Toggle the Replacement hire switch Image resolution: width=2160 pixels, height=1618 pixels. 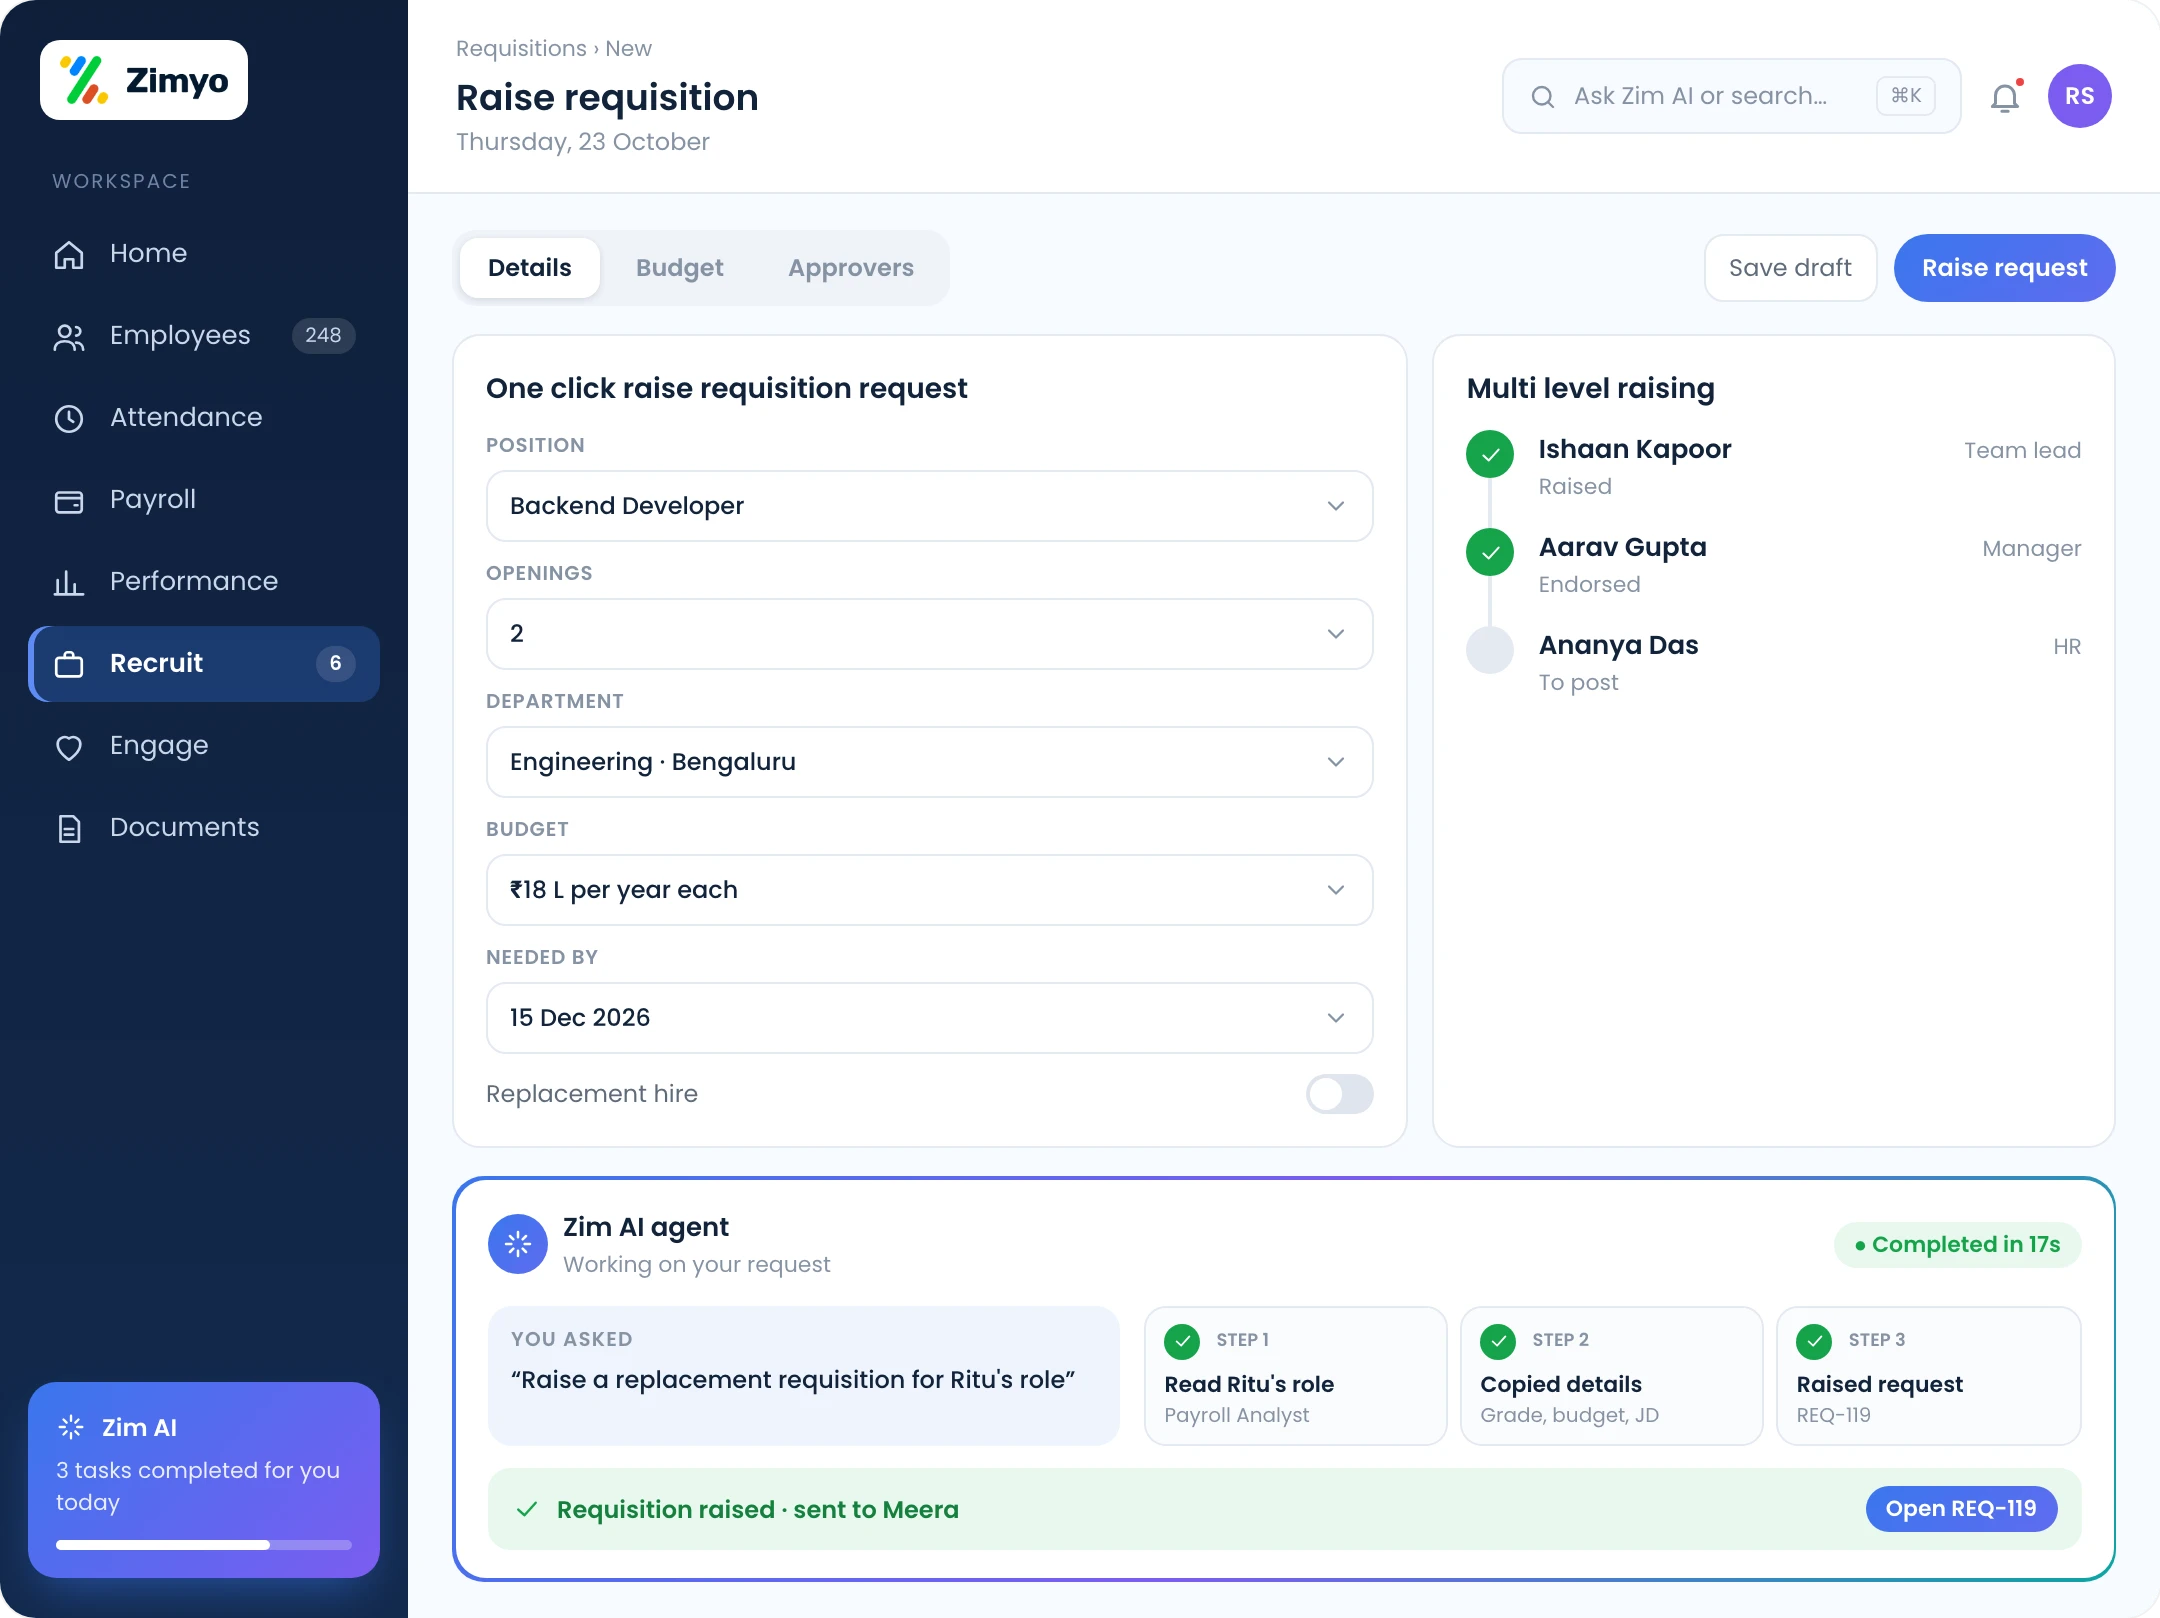1339,1094
